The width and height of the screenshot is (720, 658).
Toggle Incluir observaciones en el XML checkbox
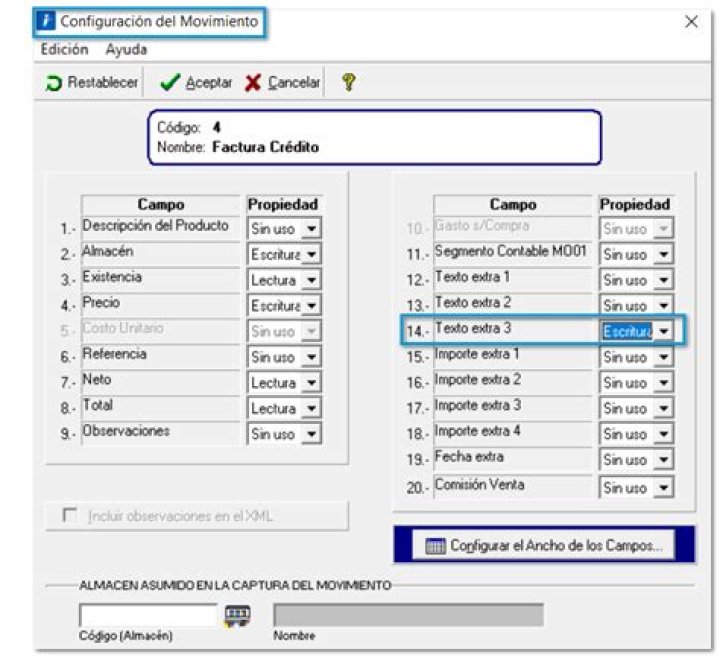click(69, 516)
